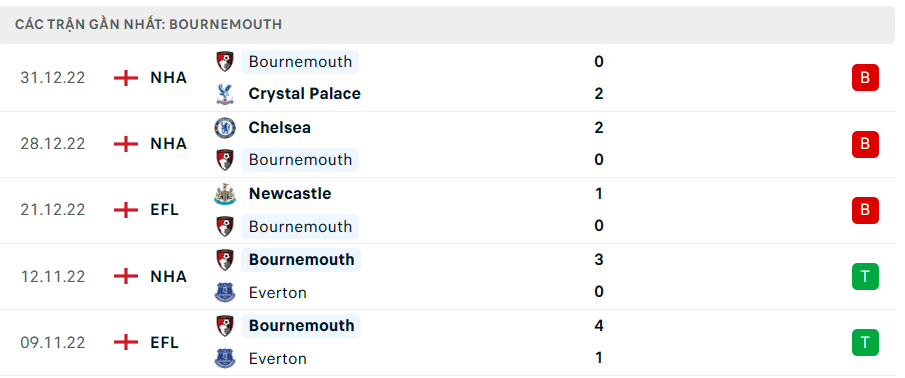The height and width of the screenshot is (378, 905).
Task: Click the green T badge for the 09.11.22 match
Action: pos(865,343)
